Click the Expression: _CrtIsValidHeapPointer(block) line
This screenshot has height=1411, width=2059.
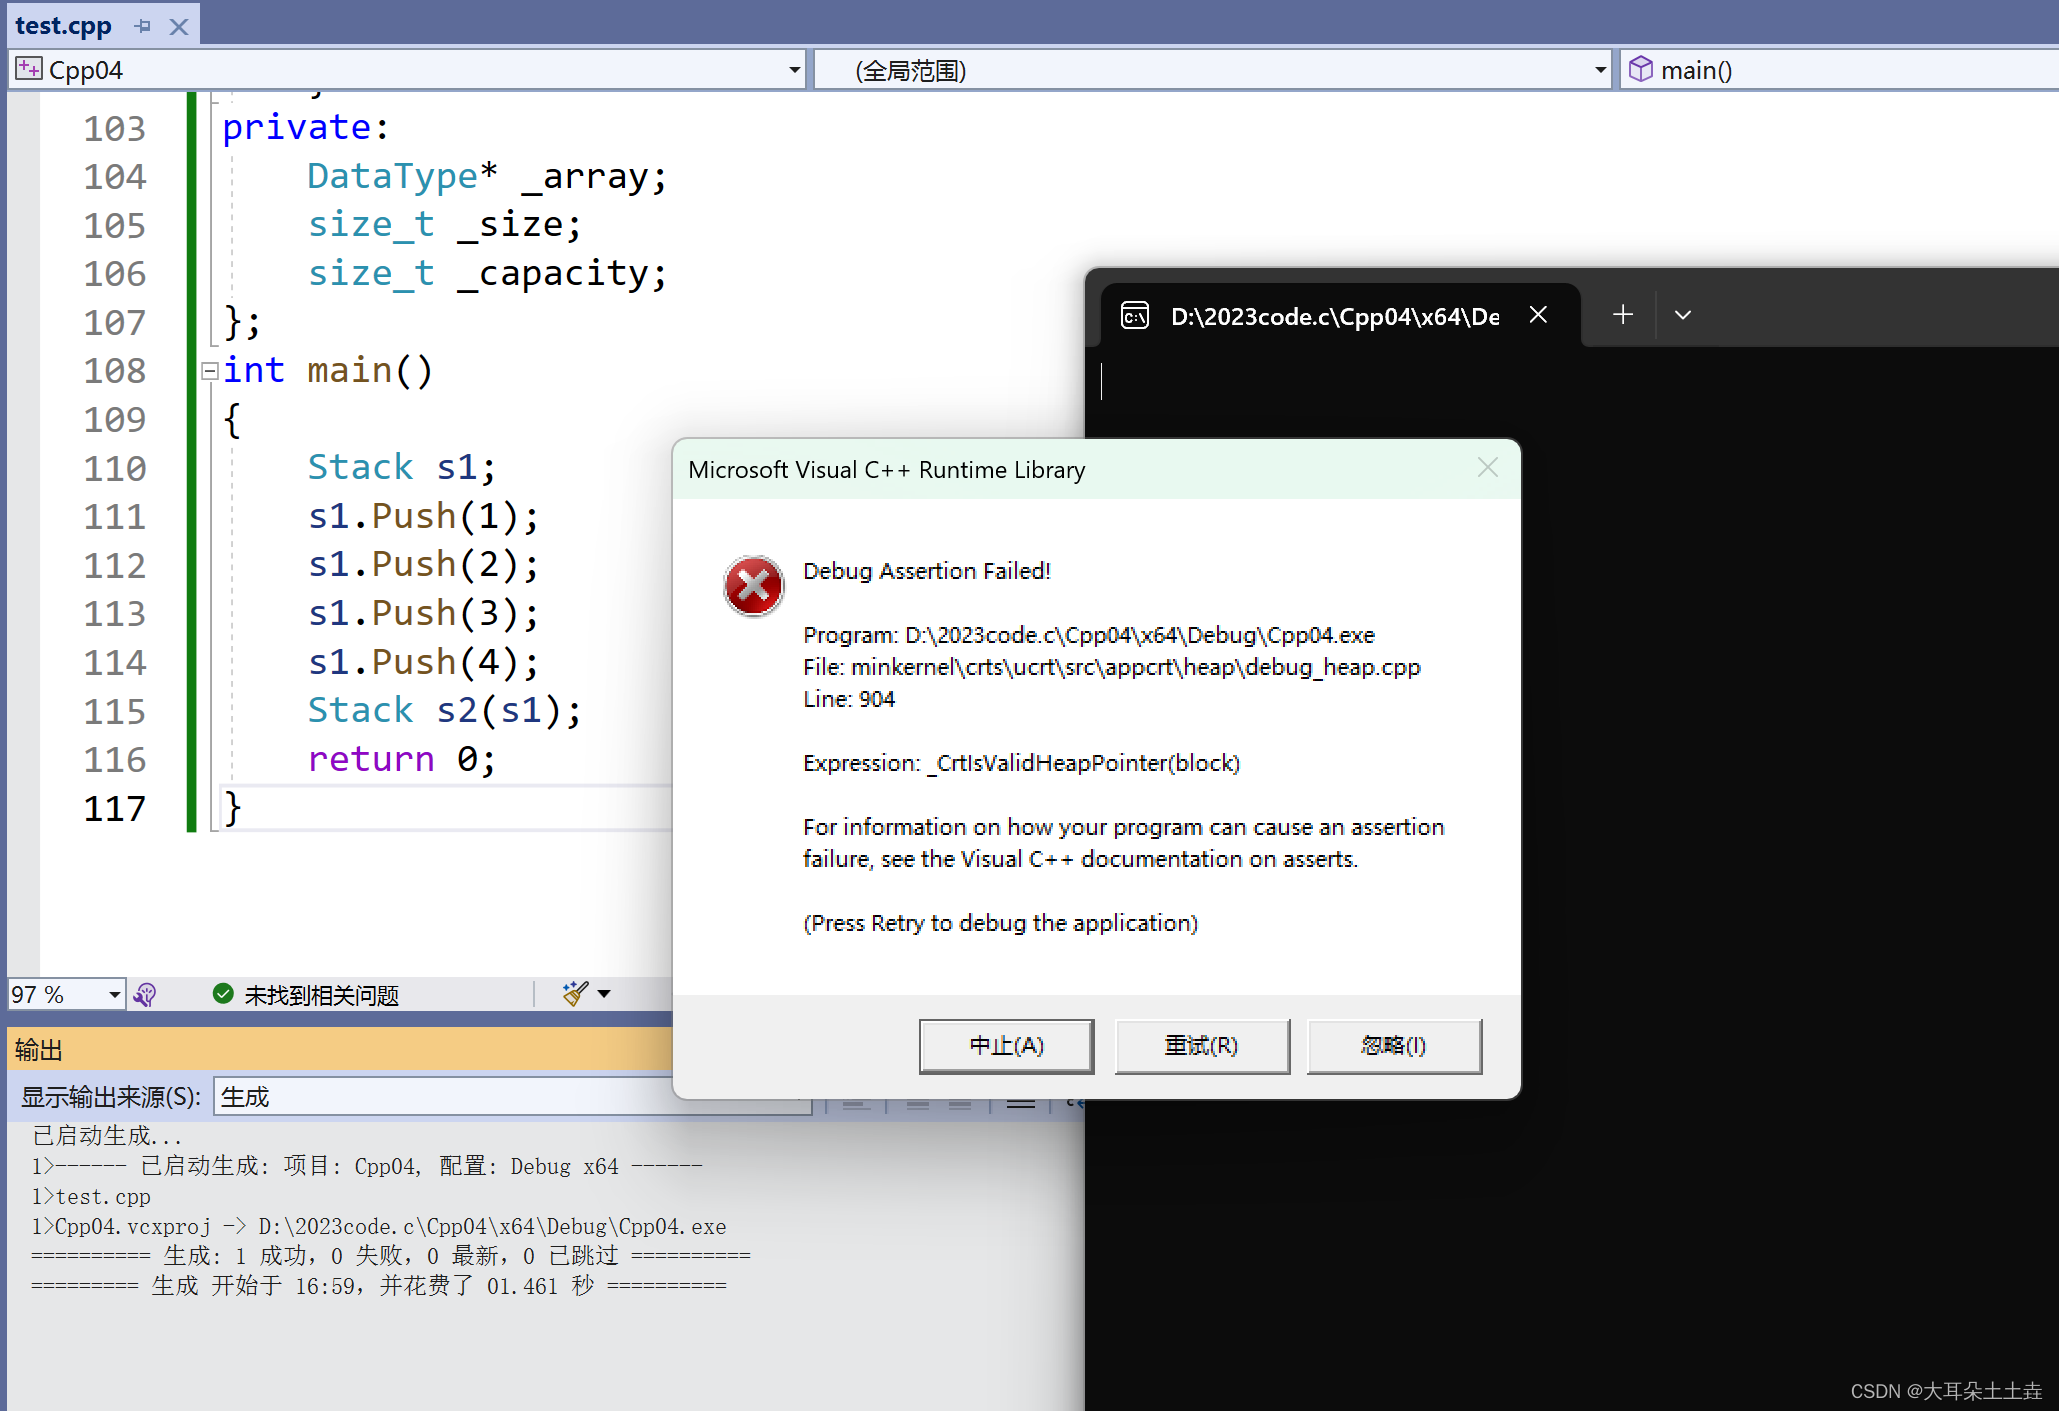tap(1021, 763)
